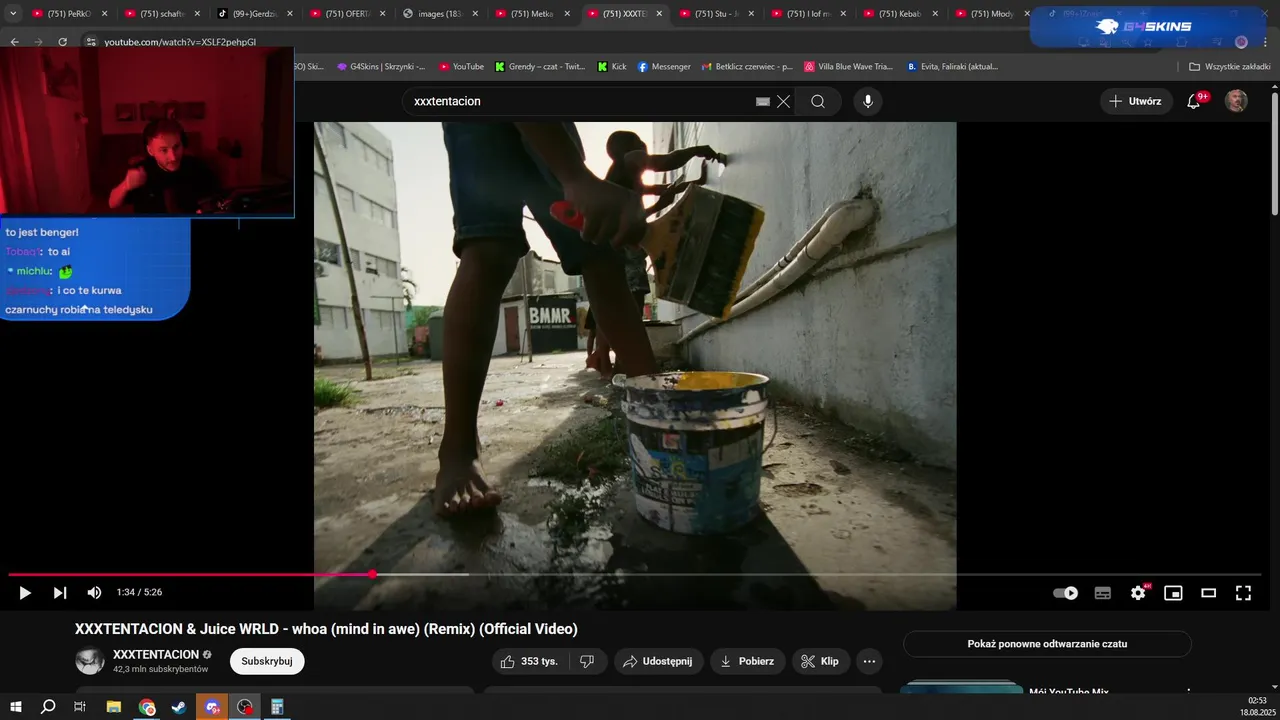Click the address bar URL
Viewport: 1280px width, 720px height.
(180, 42)
